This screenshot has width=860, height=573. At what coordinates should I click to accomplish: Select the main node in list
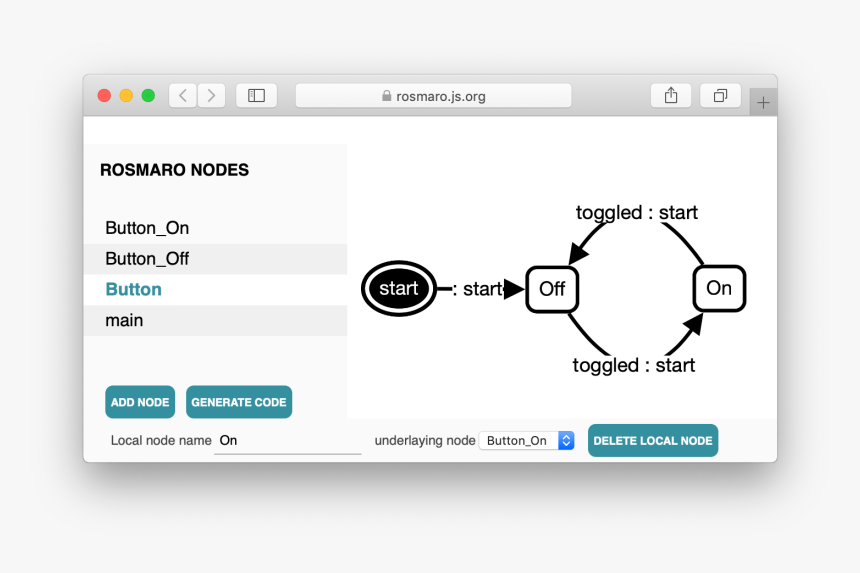pyautogui.click(x=124, y=321)
